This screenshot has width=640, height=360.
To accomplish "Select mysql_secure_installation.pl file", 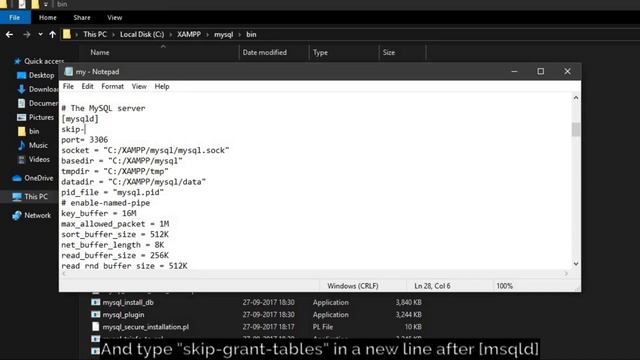I will click(x=146, y=327).
